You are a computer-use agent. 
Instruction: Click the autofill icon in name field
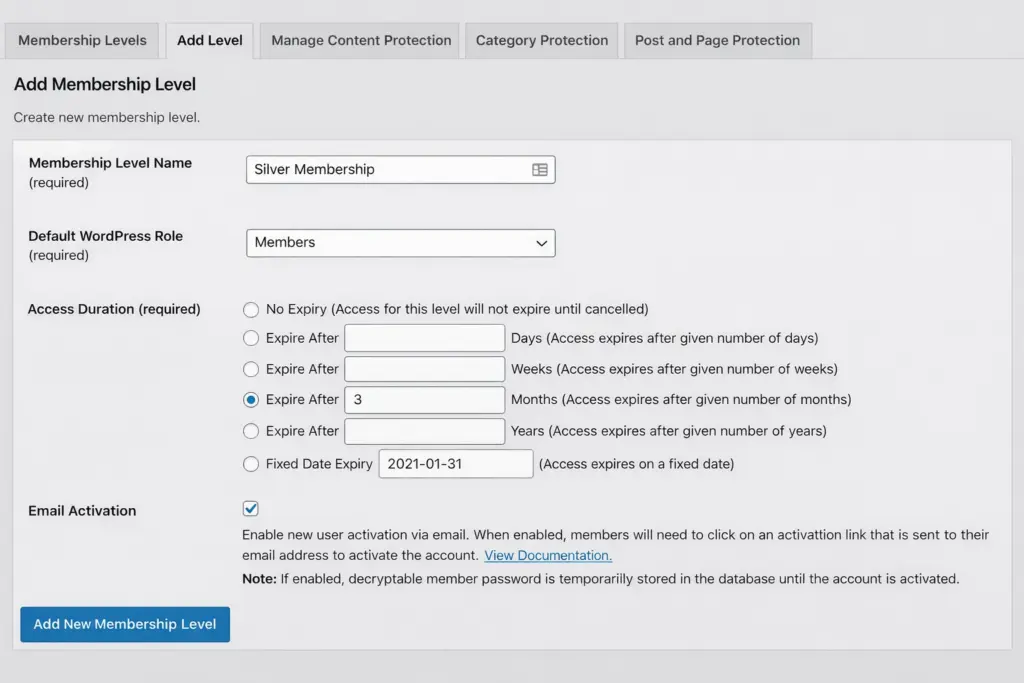pos(540,170)
